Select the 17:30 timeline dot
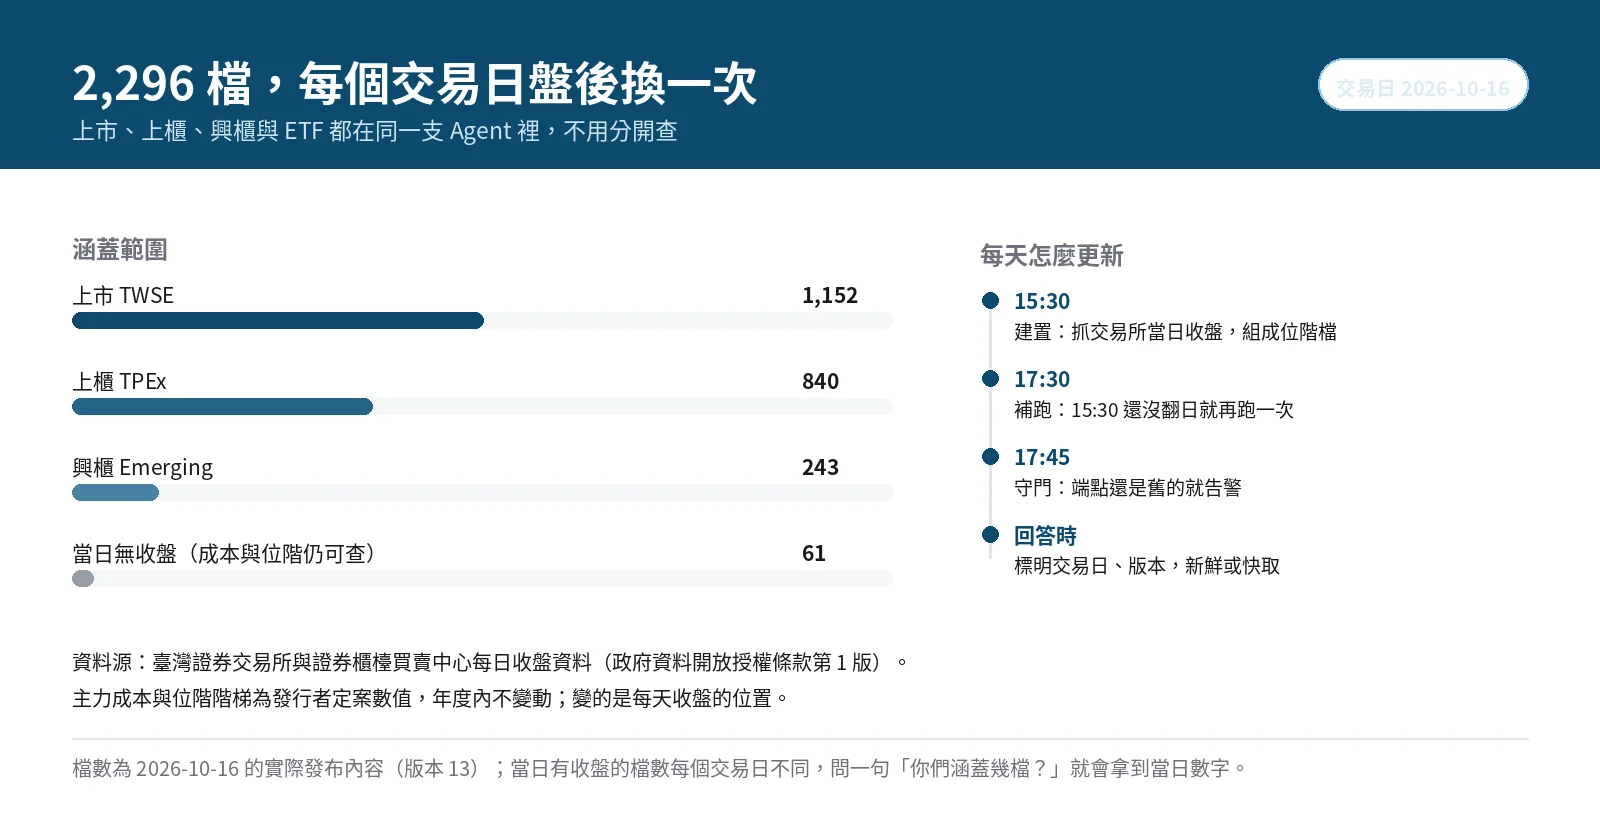Viewport: 1600px width, 830px height. click(x=991, y=379)
